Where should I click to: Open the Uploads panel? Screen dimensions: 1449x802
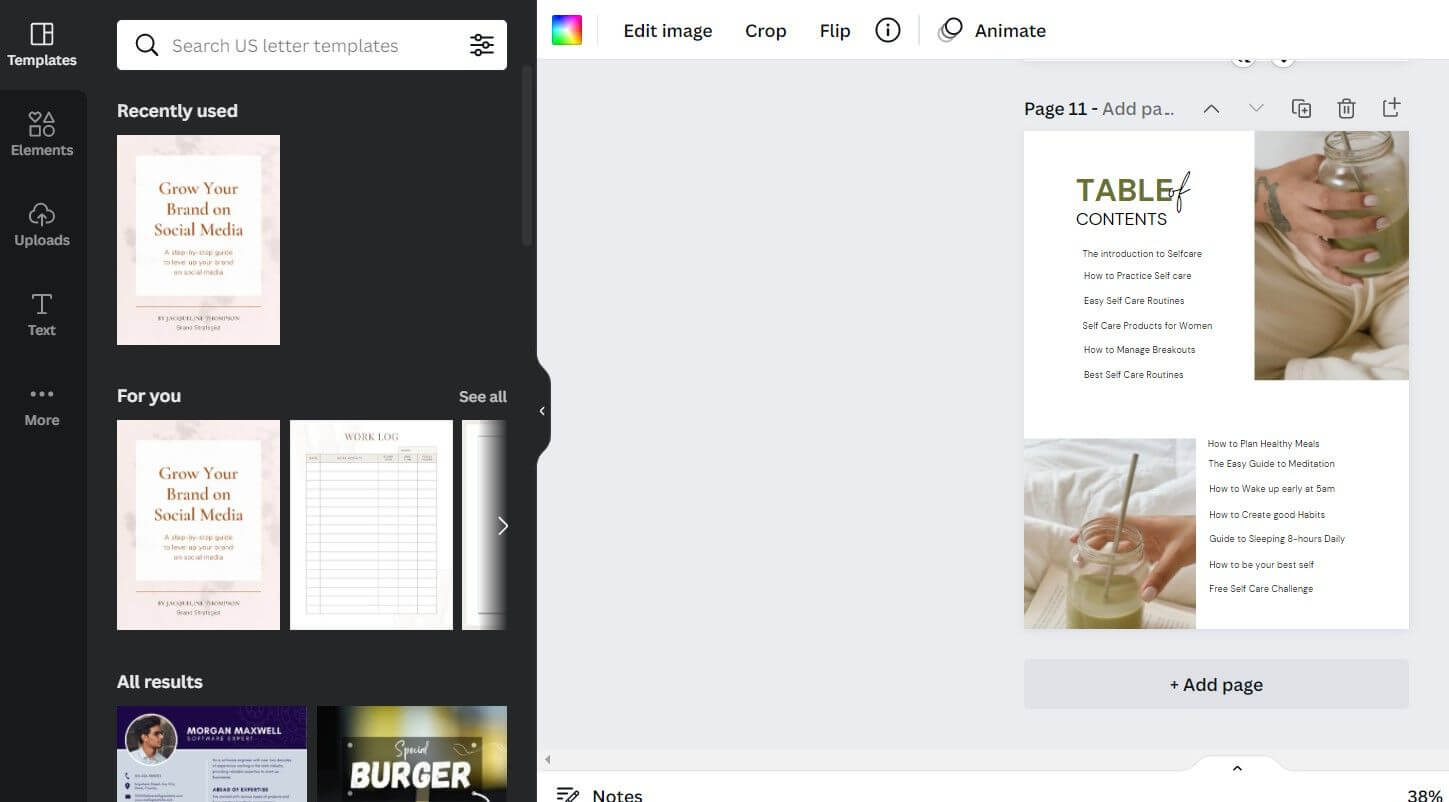pyautogui.click(x=42, y=225)
